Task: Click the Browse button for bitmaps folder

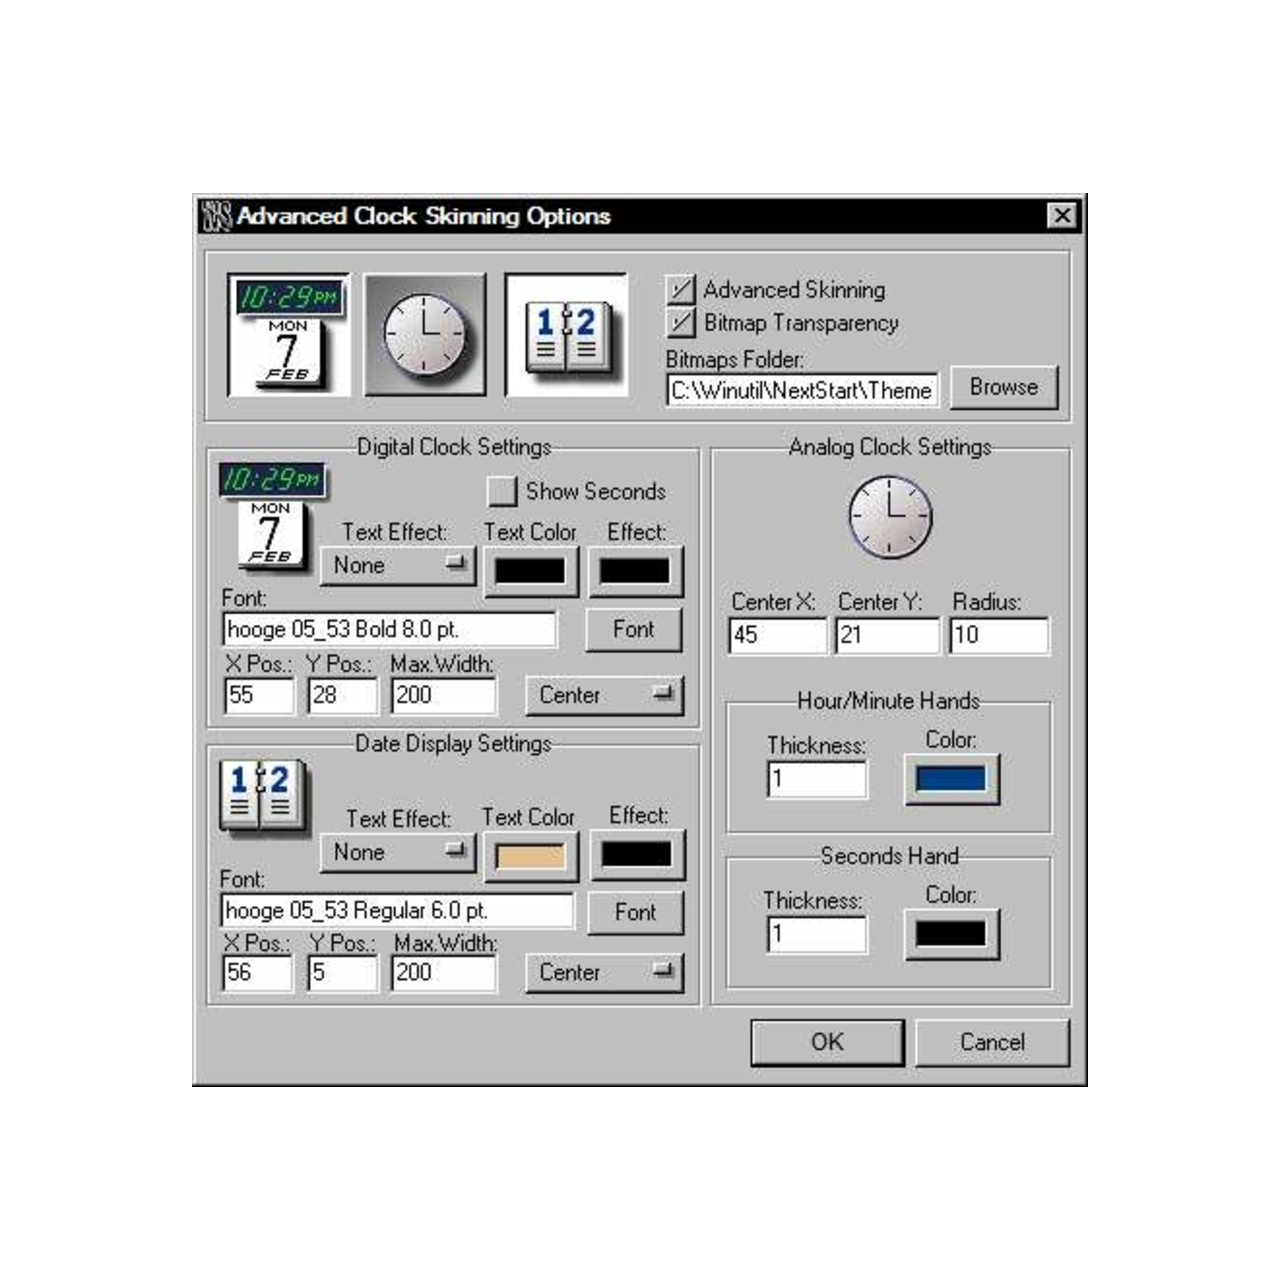Action: click(x=1003, y=387)
